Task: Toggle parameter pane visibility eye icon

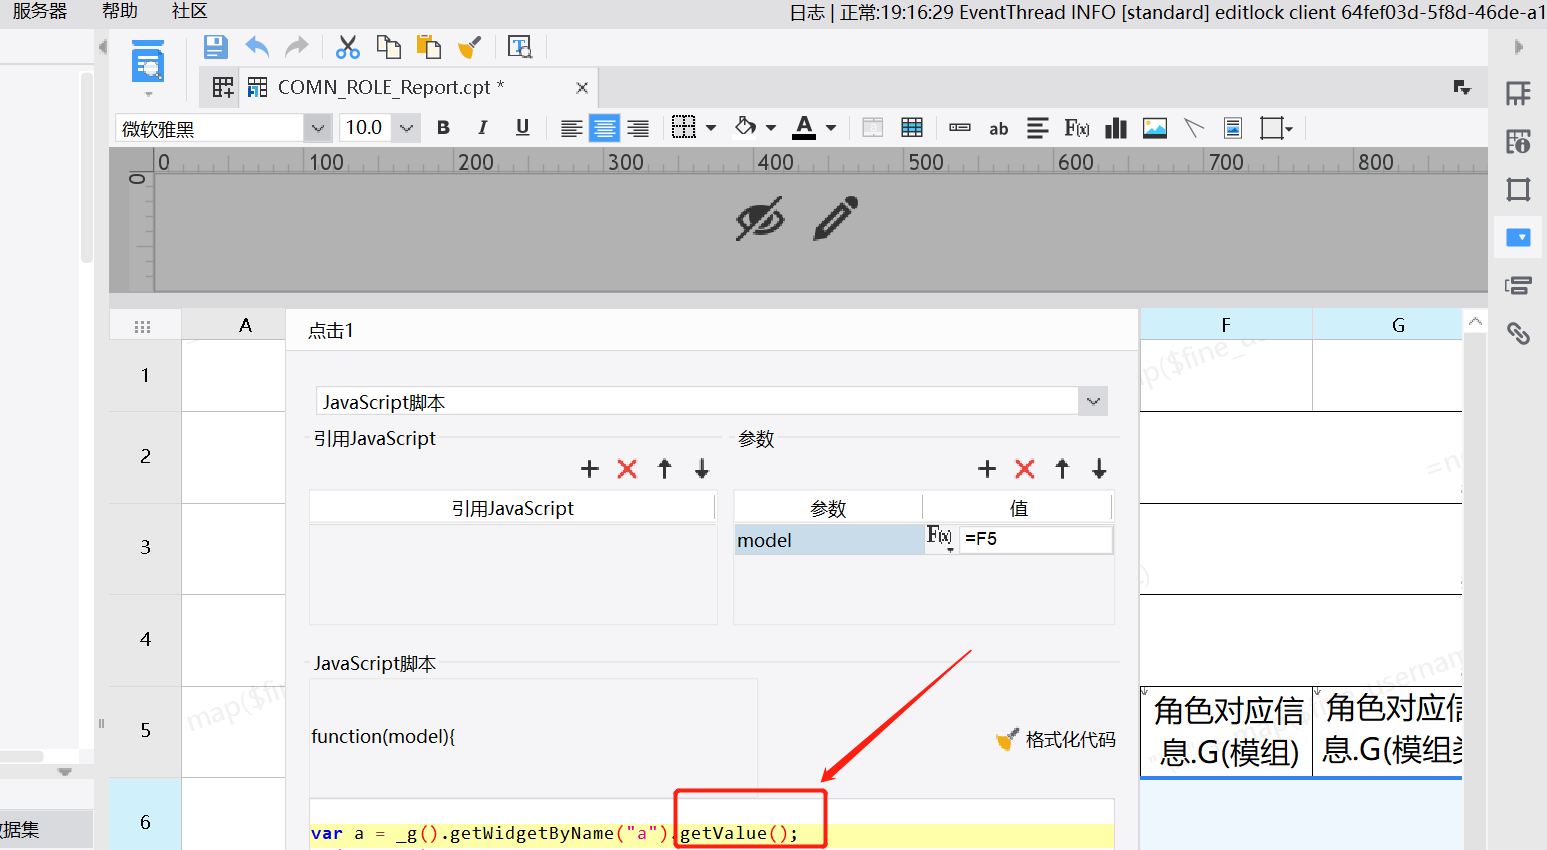Action: tap(760, 218)
